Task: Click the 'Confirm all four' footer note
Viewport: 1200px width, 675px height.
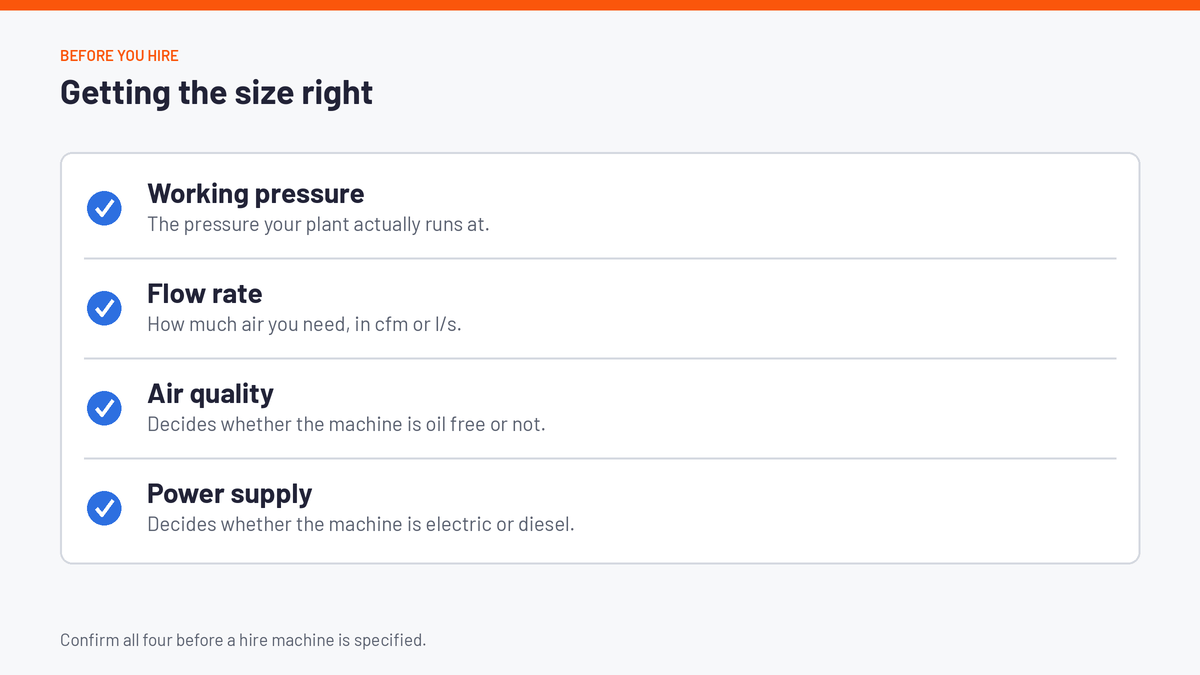Action: [x=243, y=639]
